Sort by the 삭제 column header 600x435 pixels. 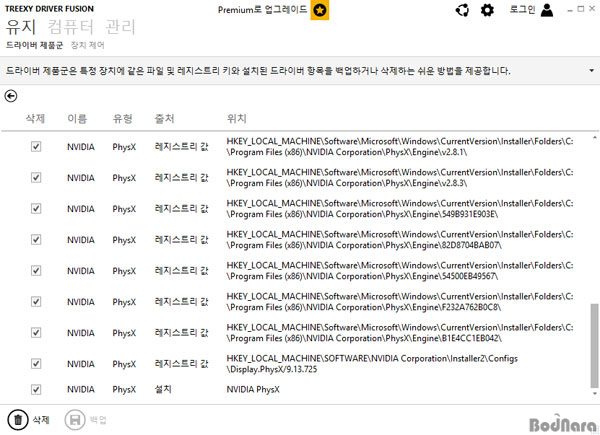35,119
